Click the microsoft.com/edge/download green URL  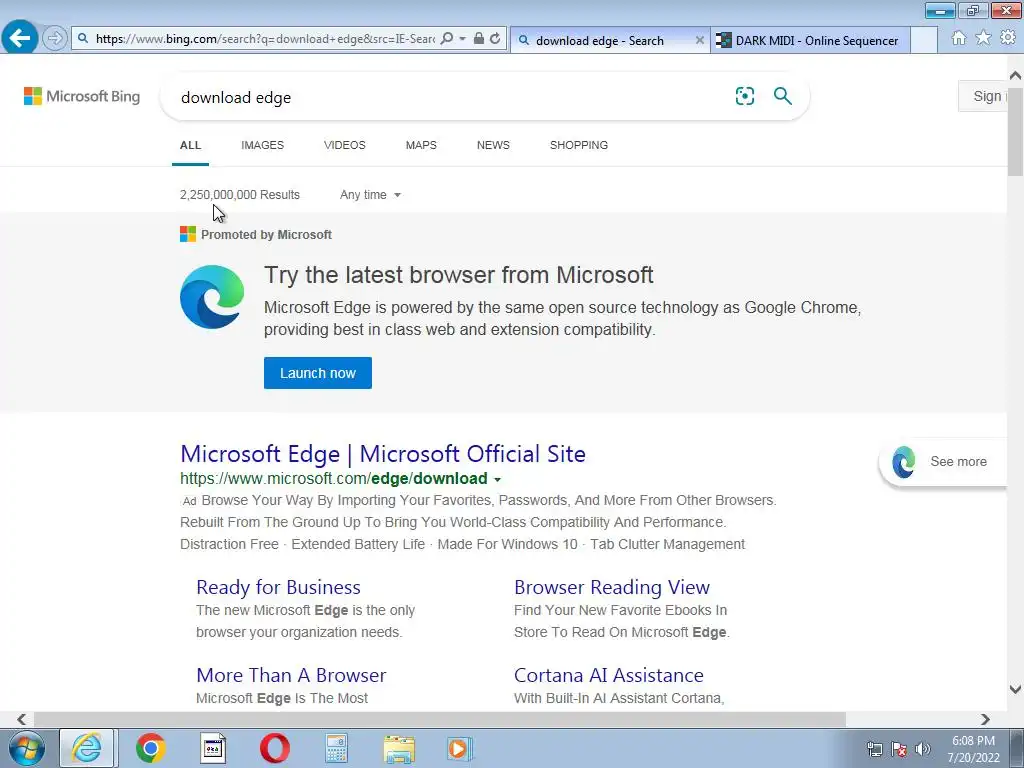334,479
